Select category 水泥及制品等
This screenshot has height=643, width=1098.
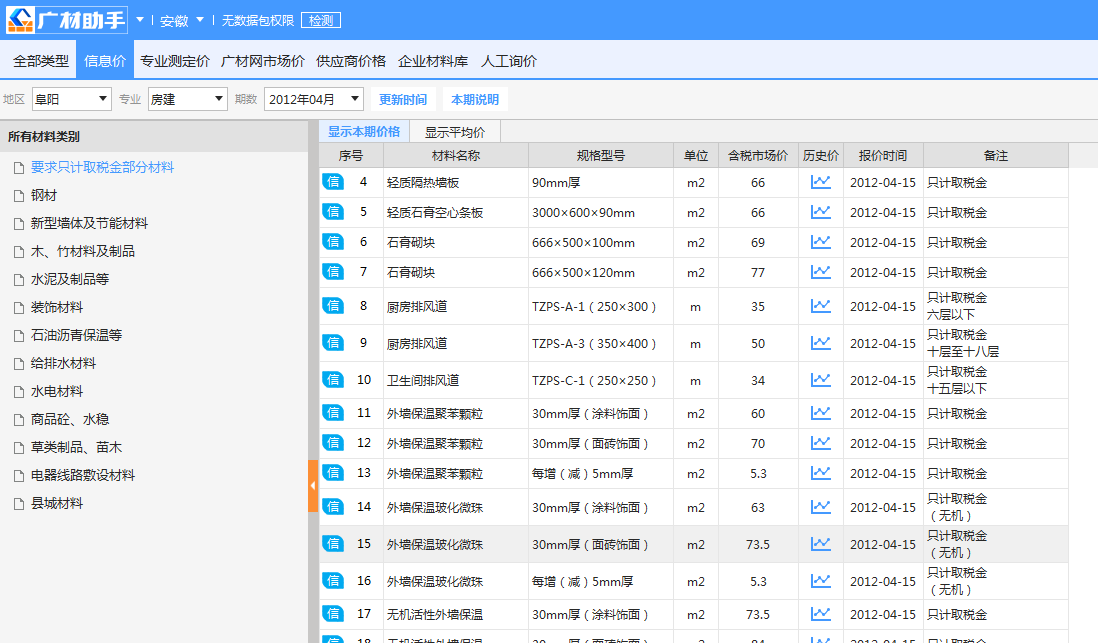coord(69,279)
